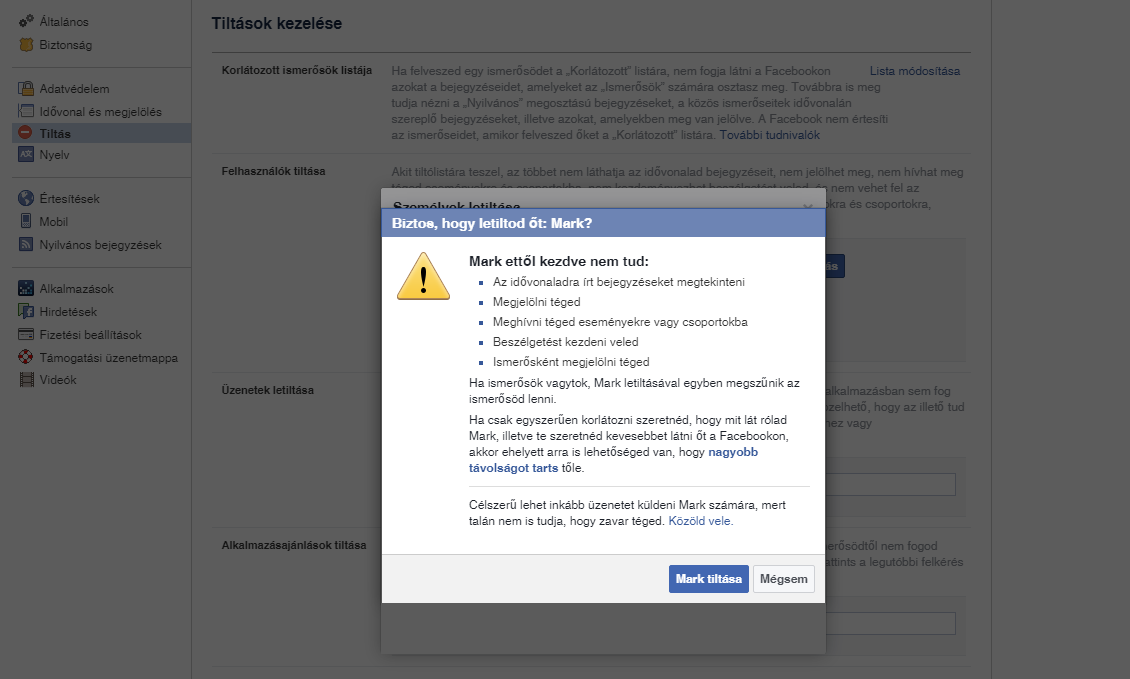Open Nyilvános bejegyzések settings
The width and height of the screenshot is (1130, 679).
coord(100,244)
